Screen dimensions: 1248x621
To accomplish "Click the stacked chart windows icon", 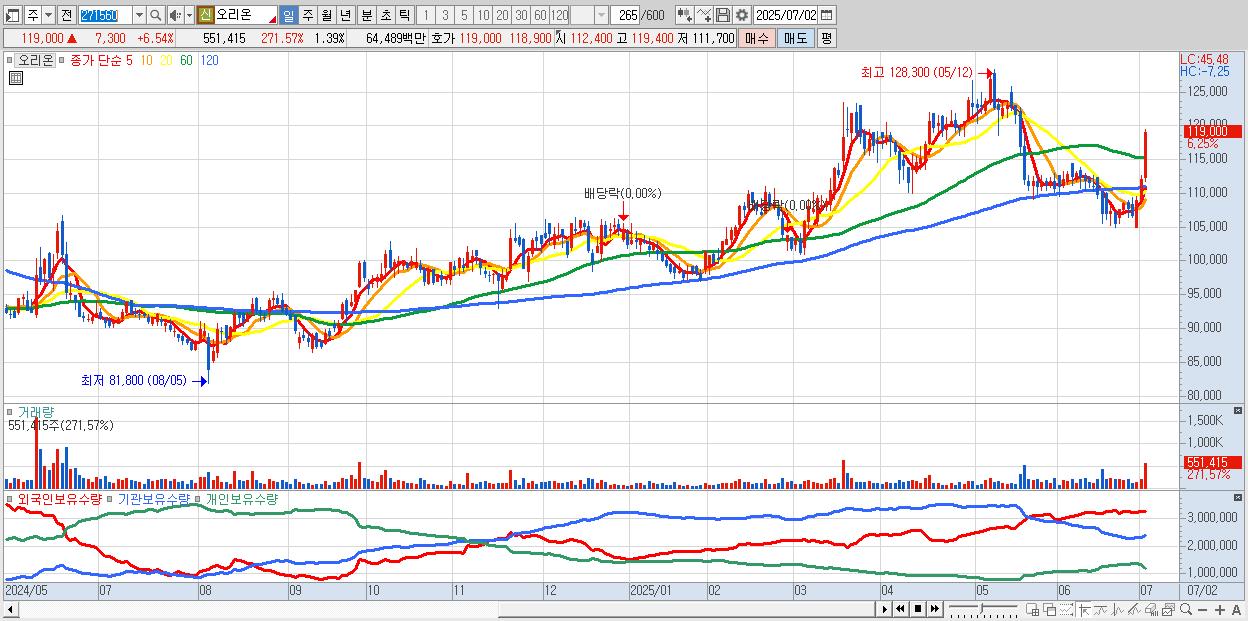I will point(1169,609).
